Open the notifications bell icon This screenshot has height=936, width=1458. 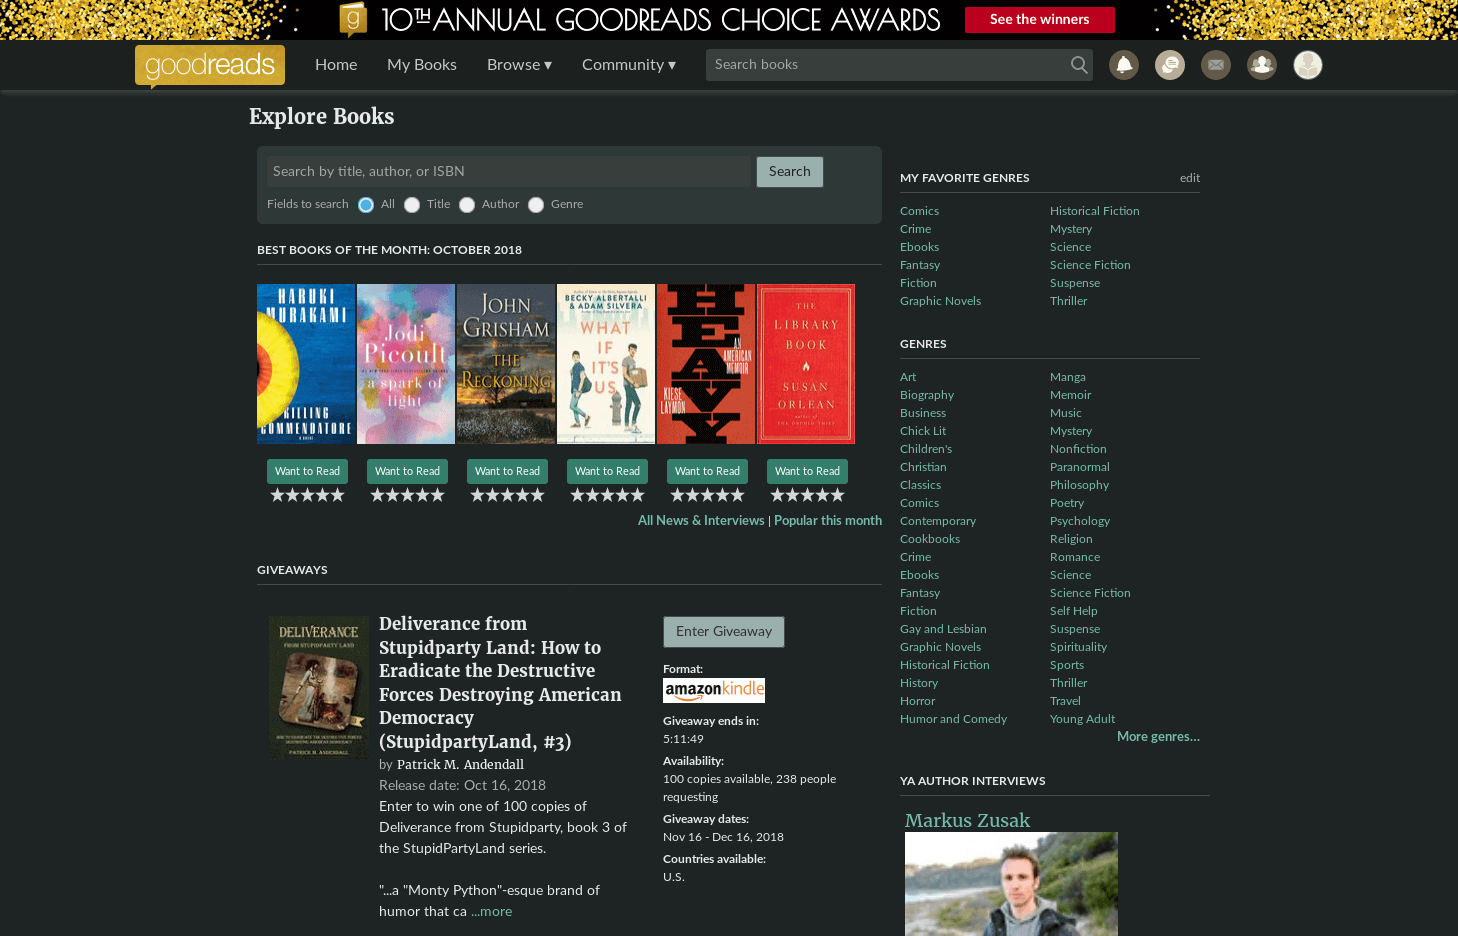[x=1124, y=65]
